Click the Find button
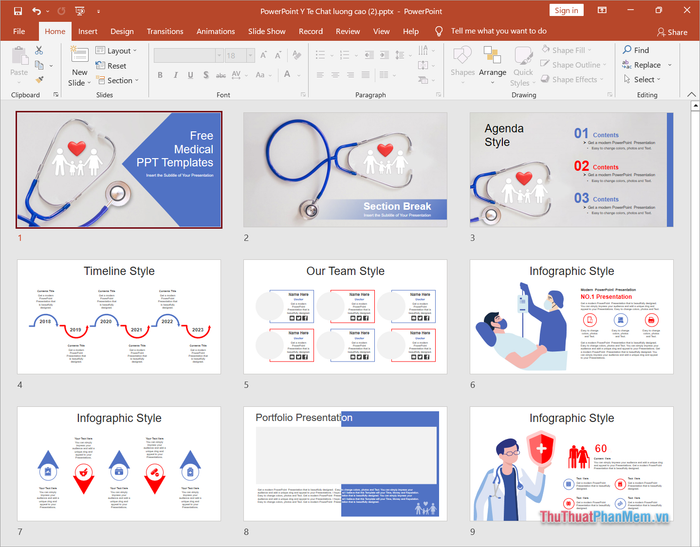 tap(636, 50)
